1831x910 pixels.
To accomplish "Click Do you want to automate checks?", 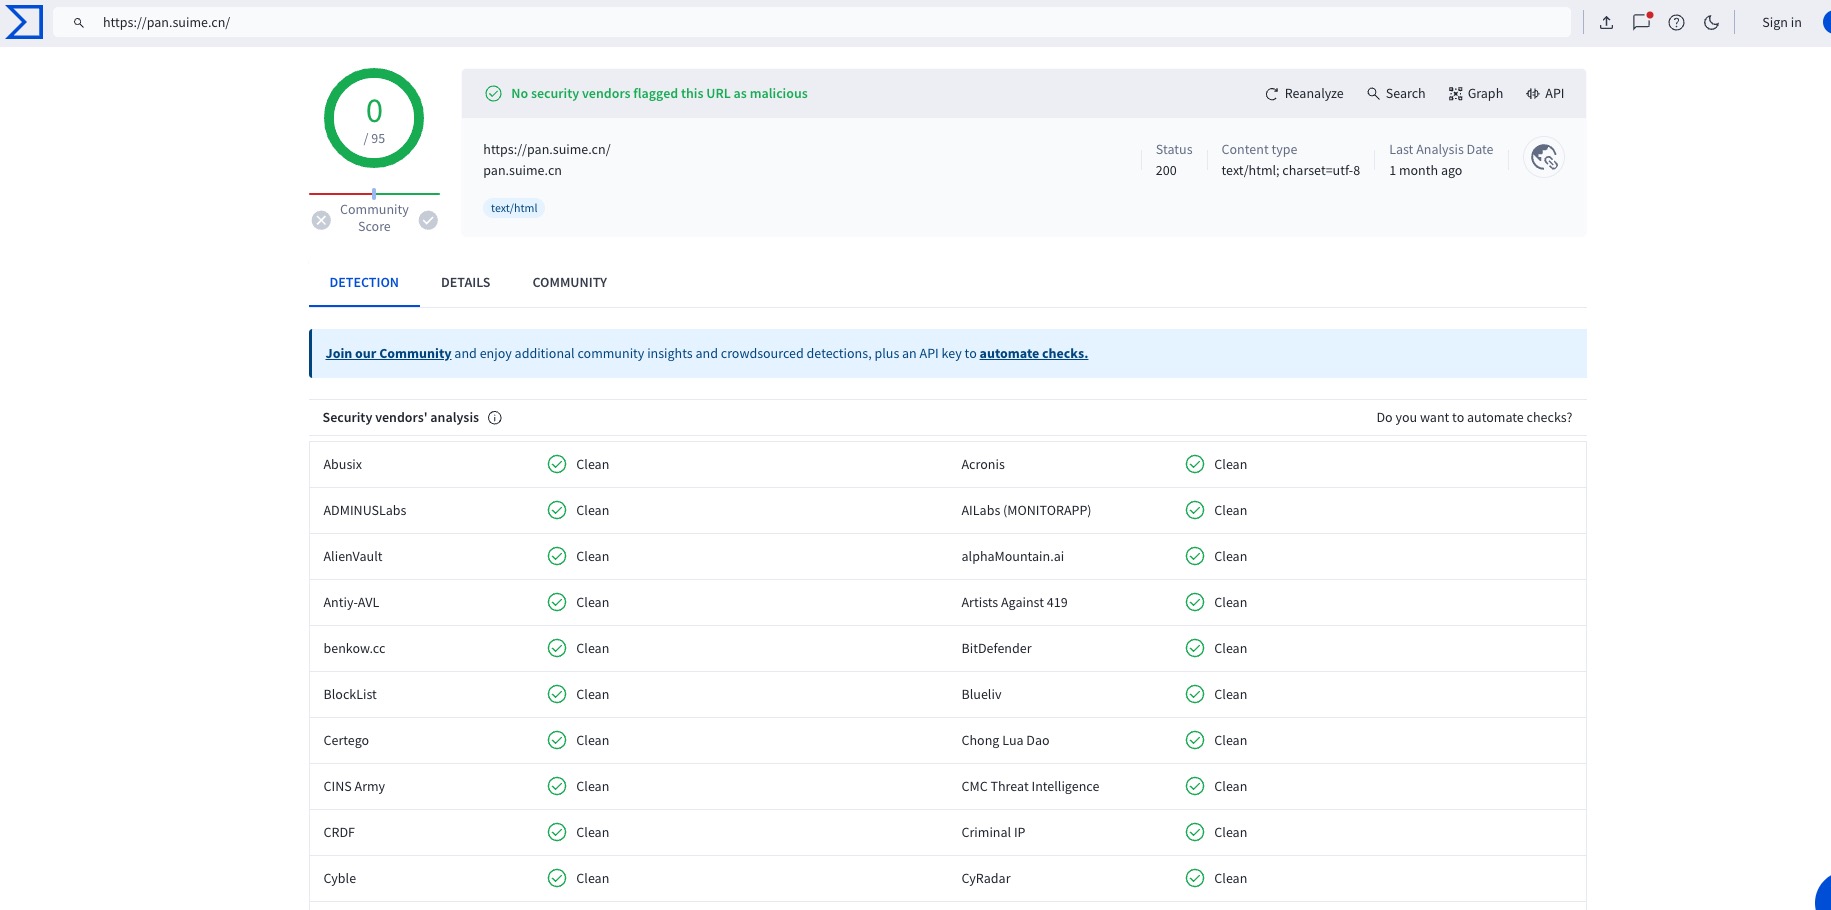I will tap(1474, 417).
